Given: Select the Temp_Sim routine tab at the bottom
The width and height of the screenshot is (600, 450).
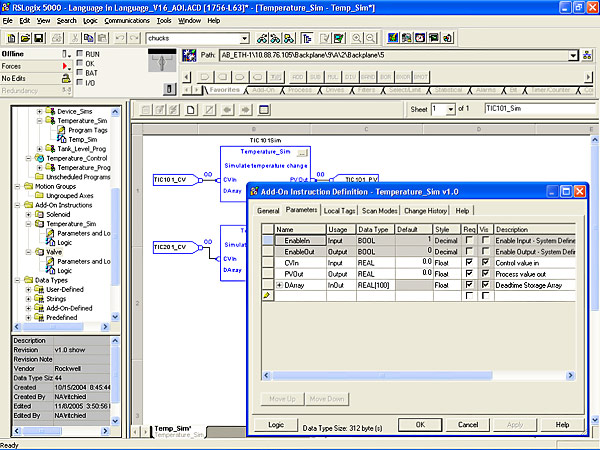Looking at the screenshot, I should (178, 431).
